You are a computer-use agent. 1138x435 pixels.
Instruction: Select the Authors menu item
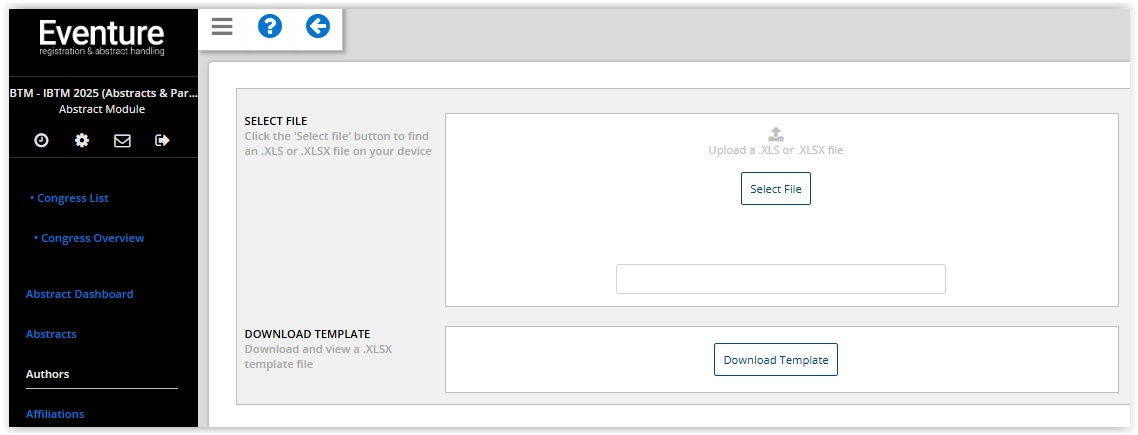[47, 374]
